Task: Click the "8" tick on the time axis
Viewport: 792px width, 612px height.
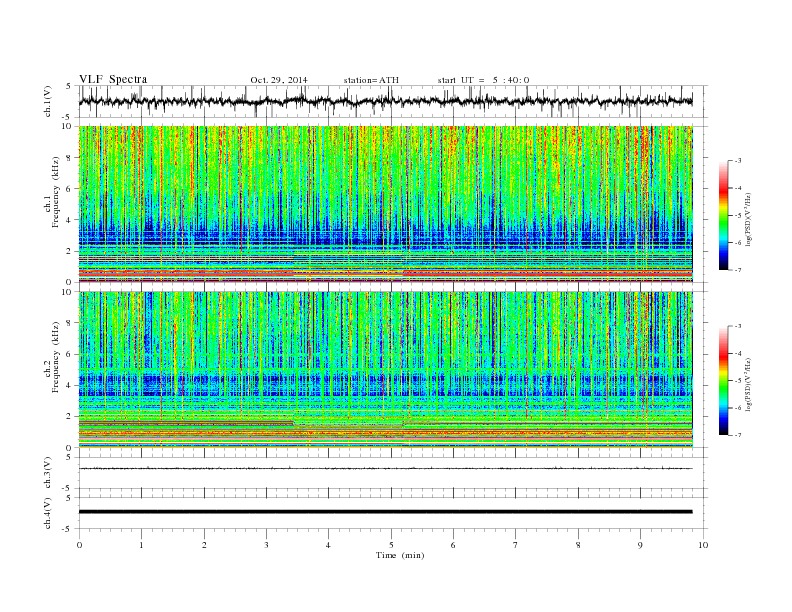Action: click(x=578, y=545)
